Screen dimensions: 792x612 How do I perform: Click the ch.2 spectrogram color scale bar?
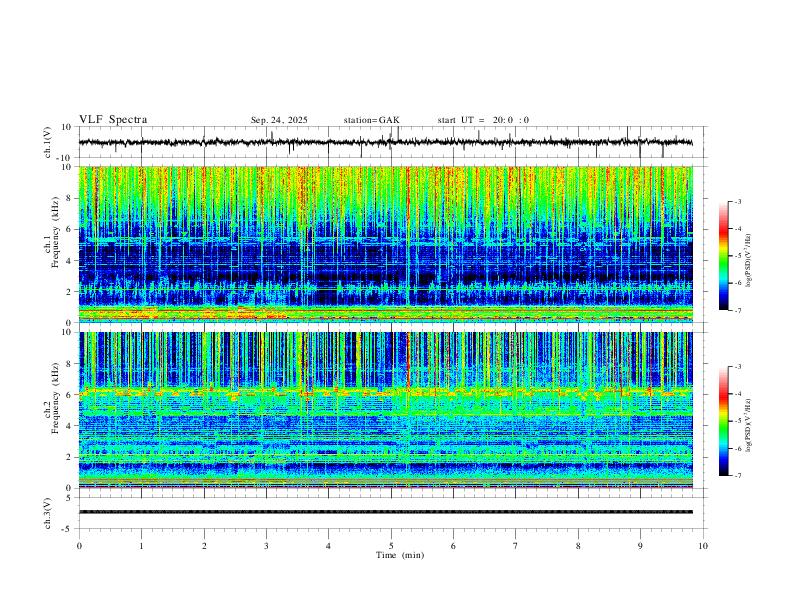723,421
